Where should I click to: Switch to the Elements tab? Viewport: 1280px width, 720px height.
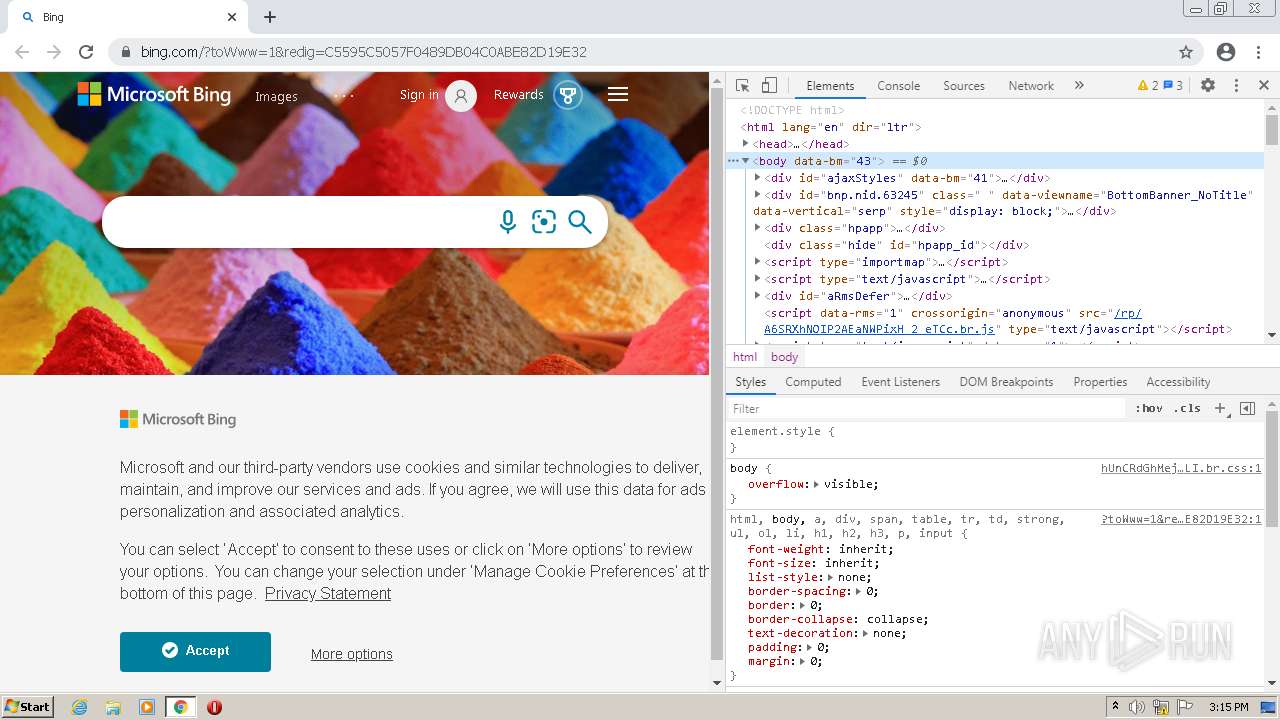tap(830, 86)
